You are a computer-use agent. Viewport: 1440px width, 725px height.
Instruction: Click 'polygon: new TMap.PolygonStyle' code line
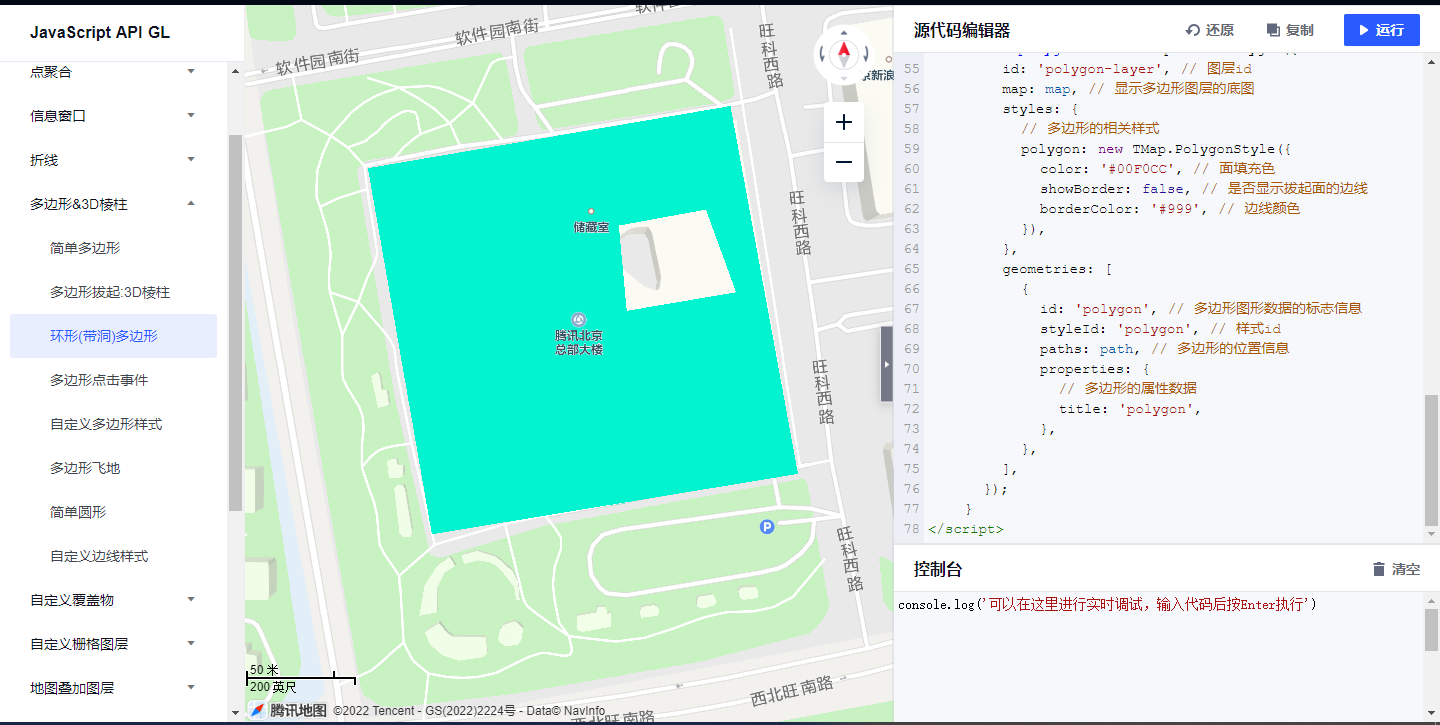pos(1157,149)
